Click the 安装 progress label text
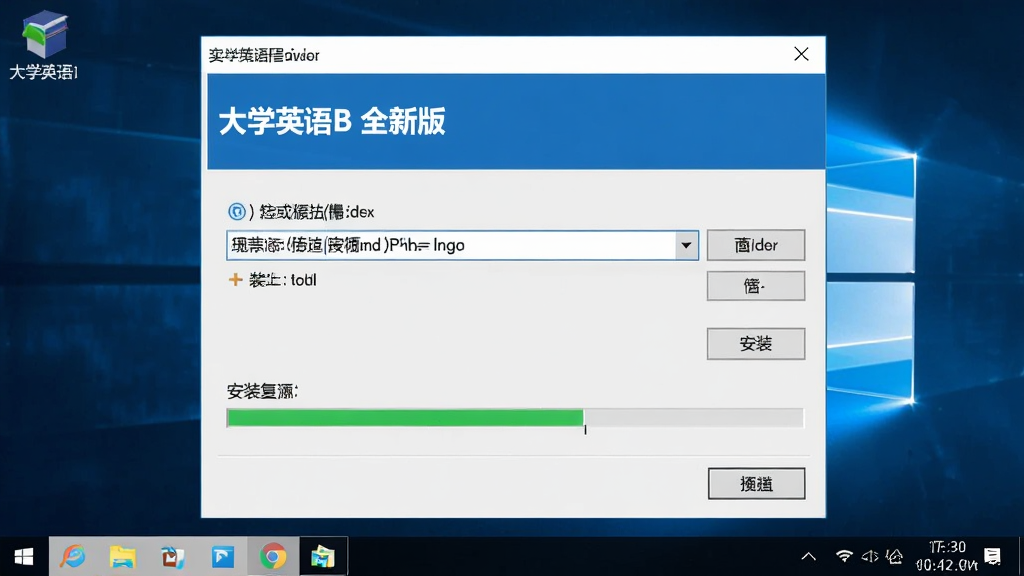 click(263, 392)
